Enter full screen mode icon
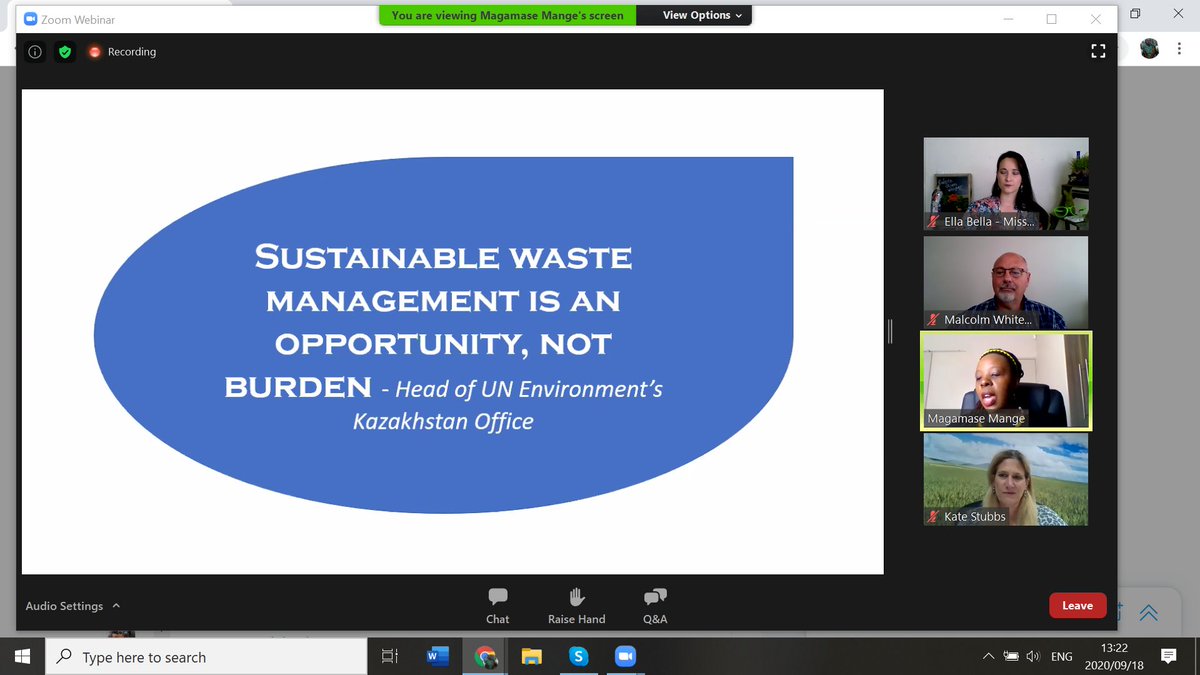 pyautogui.click(x=1098, y=51)
